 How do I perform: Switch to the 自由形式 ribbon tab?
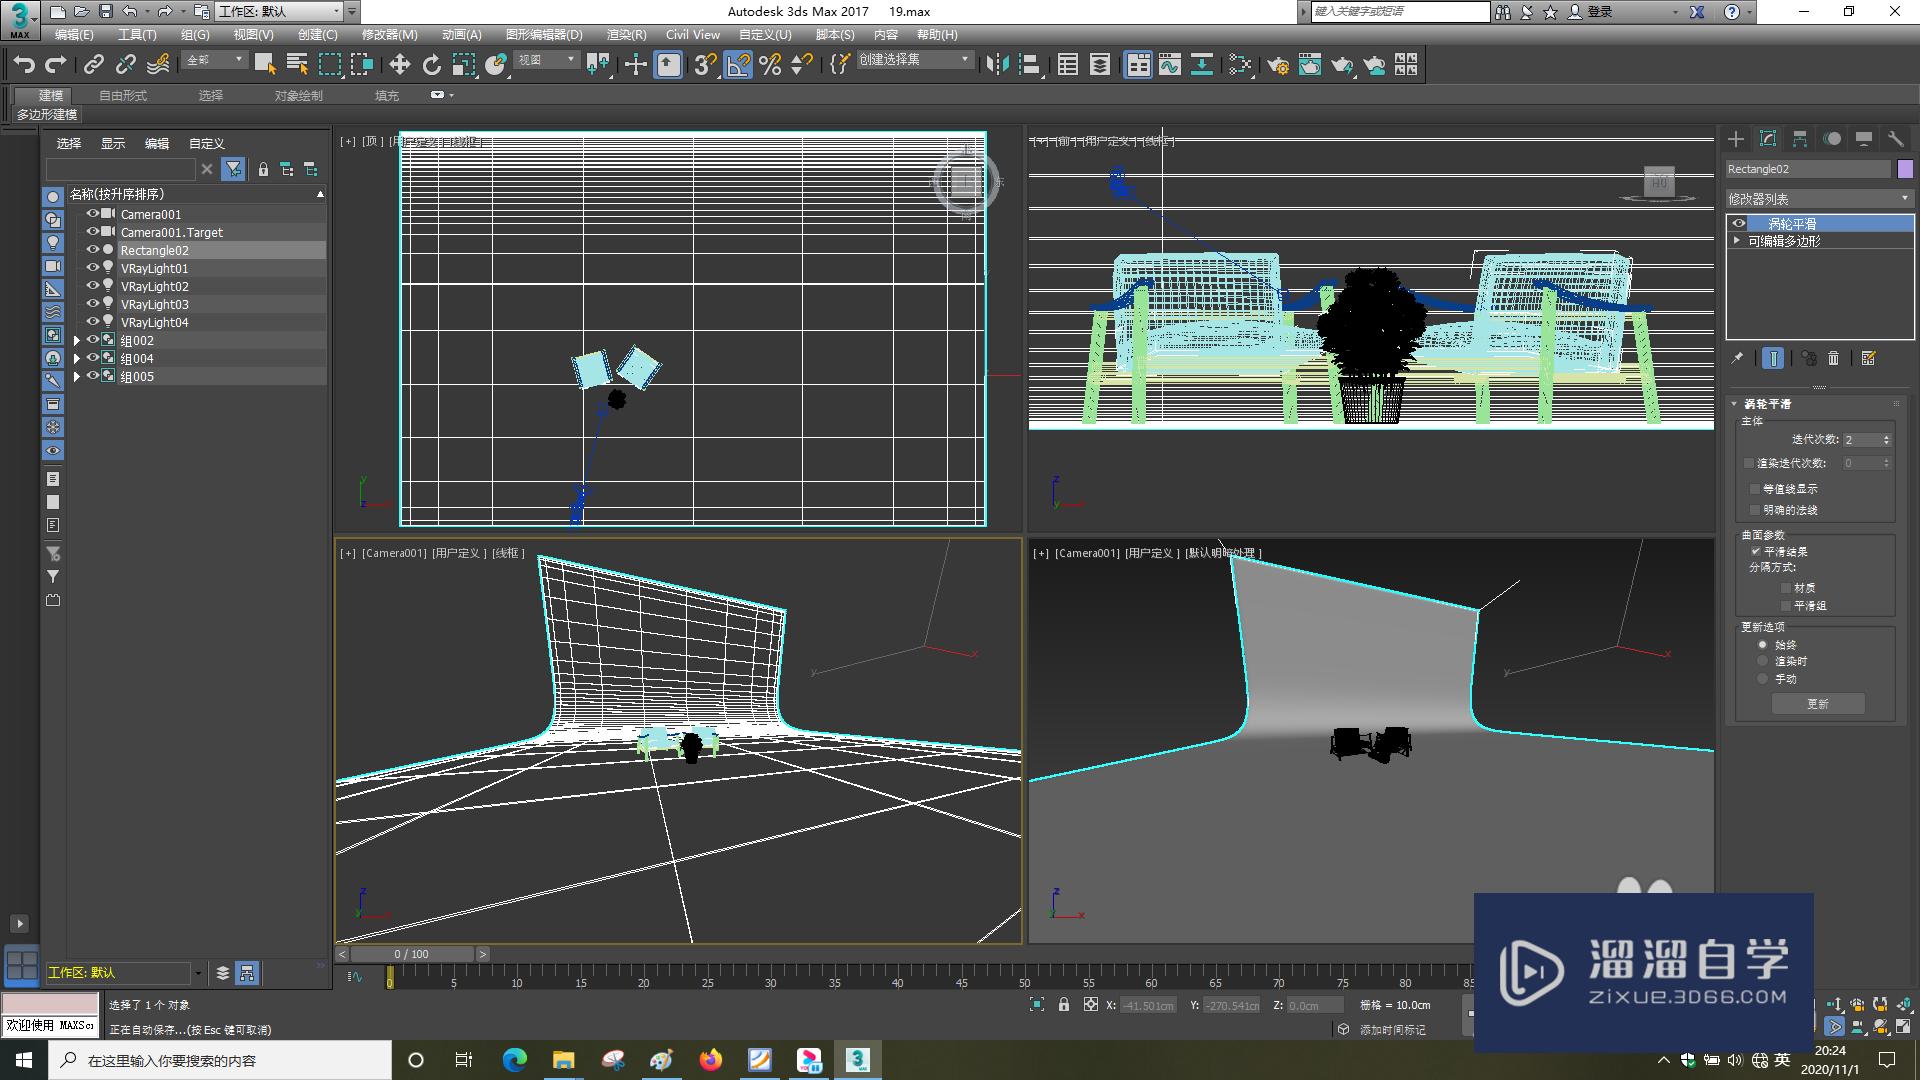(123, 95)
